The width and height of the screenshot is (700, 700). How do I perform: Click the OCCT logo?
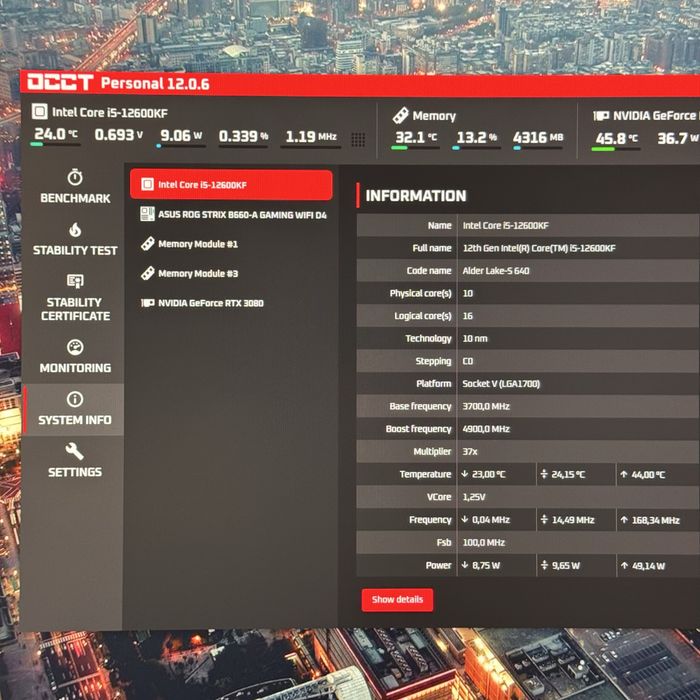[x=60, y=82]
